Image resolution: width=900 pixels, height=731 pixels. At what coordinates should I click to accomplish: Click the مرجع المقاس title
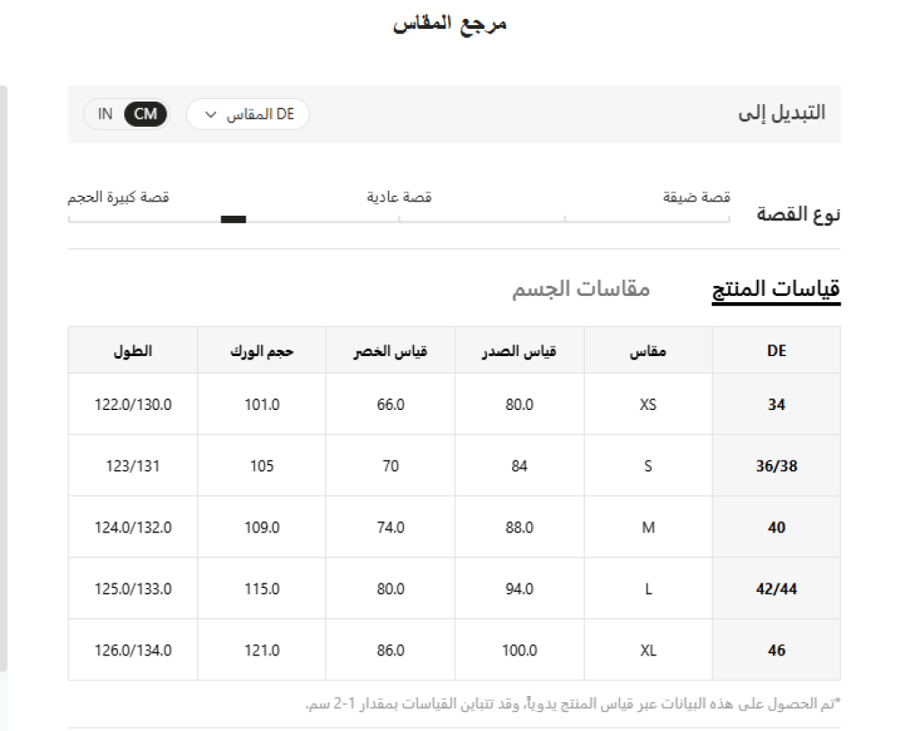(449, 24)
